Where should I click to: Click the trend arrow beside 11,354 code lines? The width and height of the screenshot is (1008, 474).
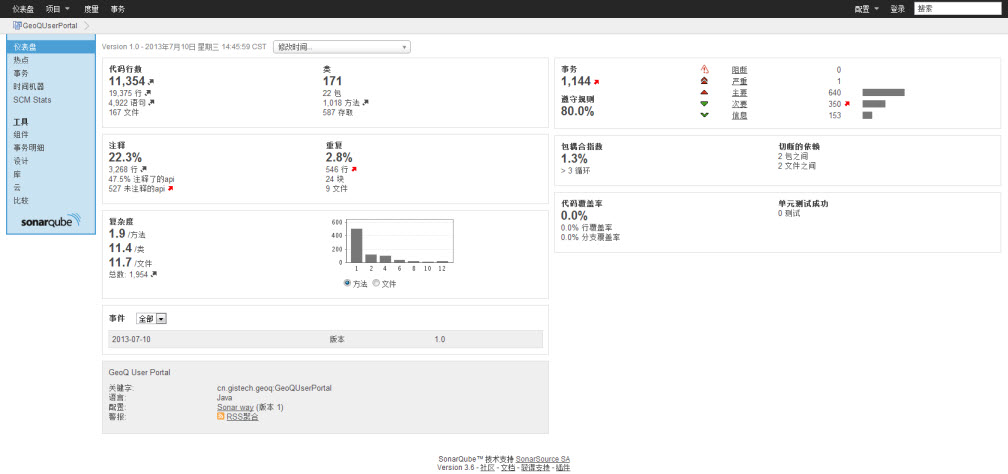[150, 82]
